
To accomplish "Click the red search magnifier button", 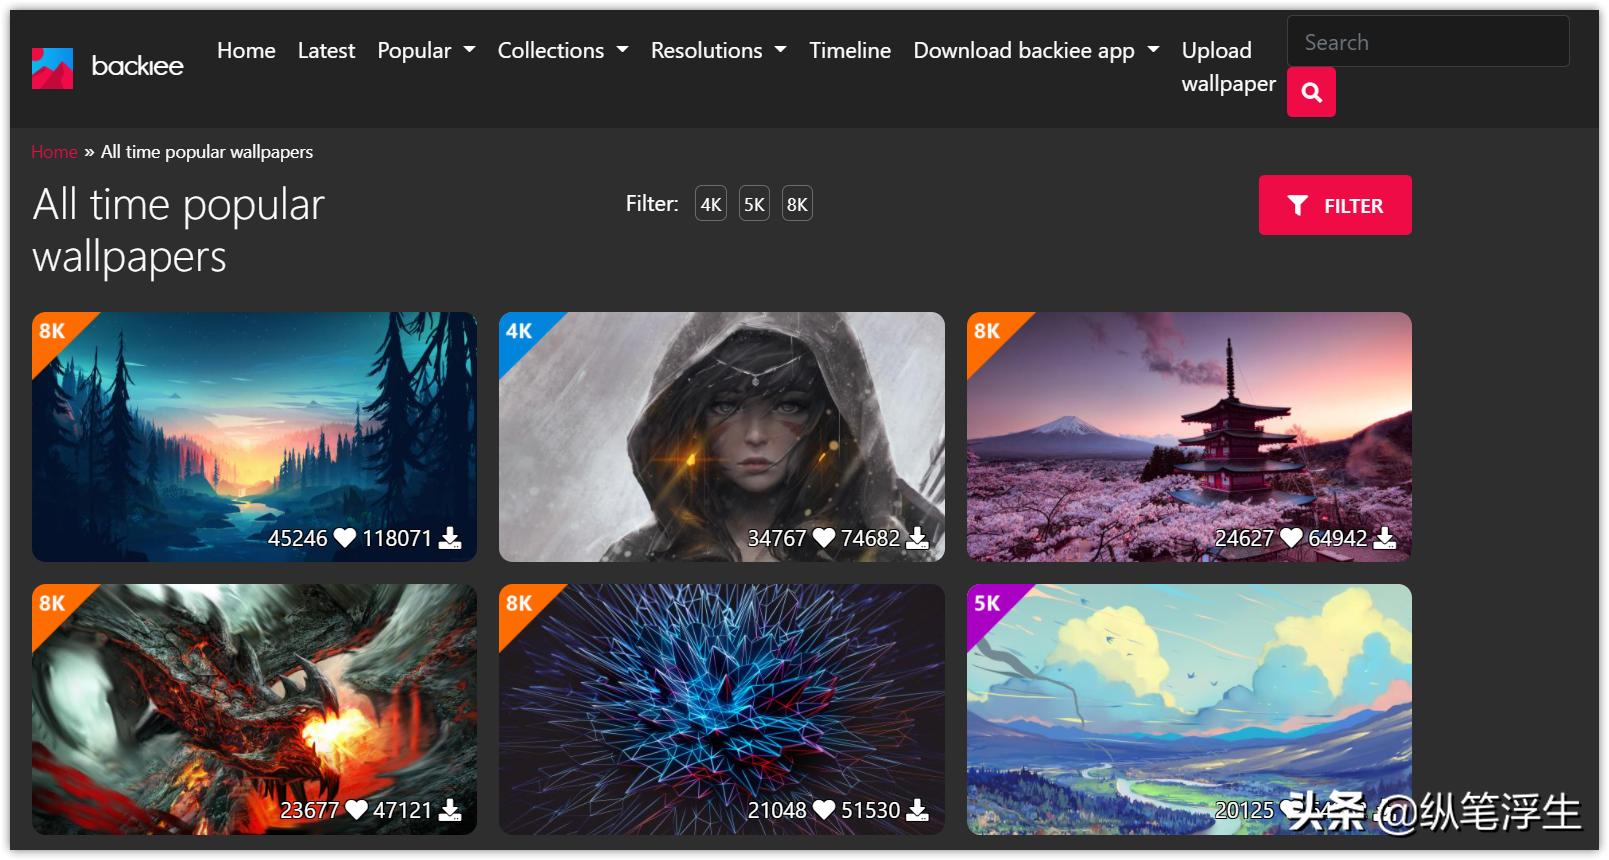I will pos(1311,92).
